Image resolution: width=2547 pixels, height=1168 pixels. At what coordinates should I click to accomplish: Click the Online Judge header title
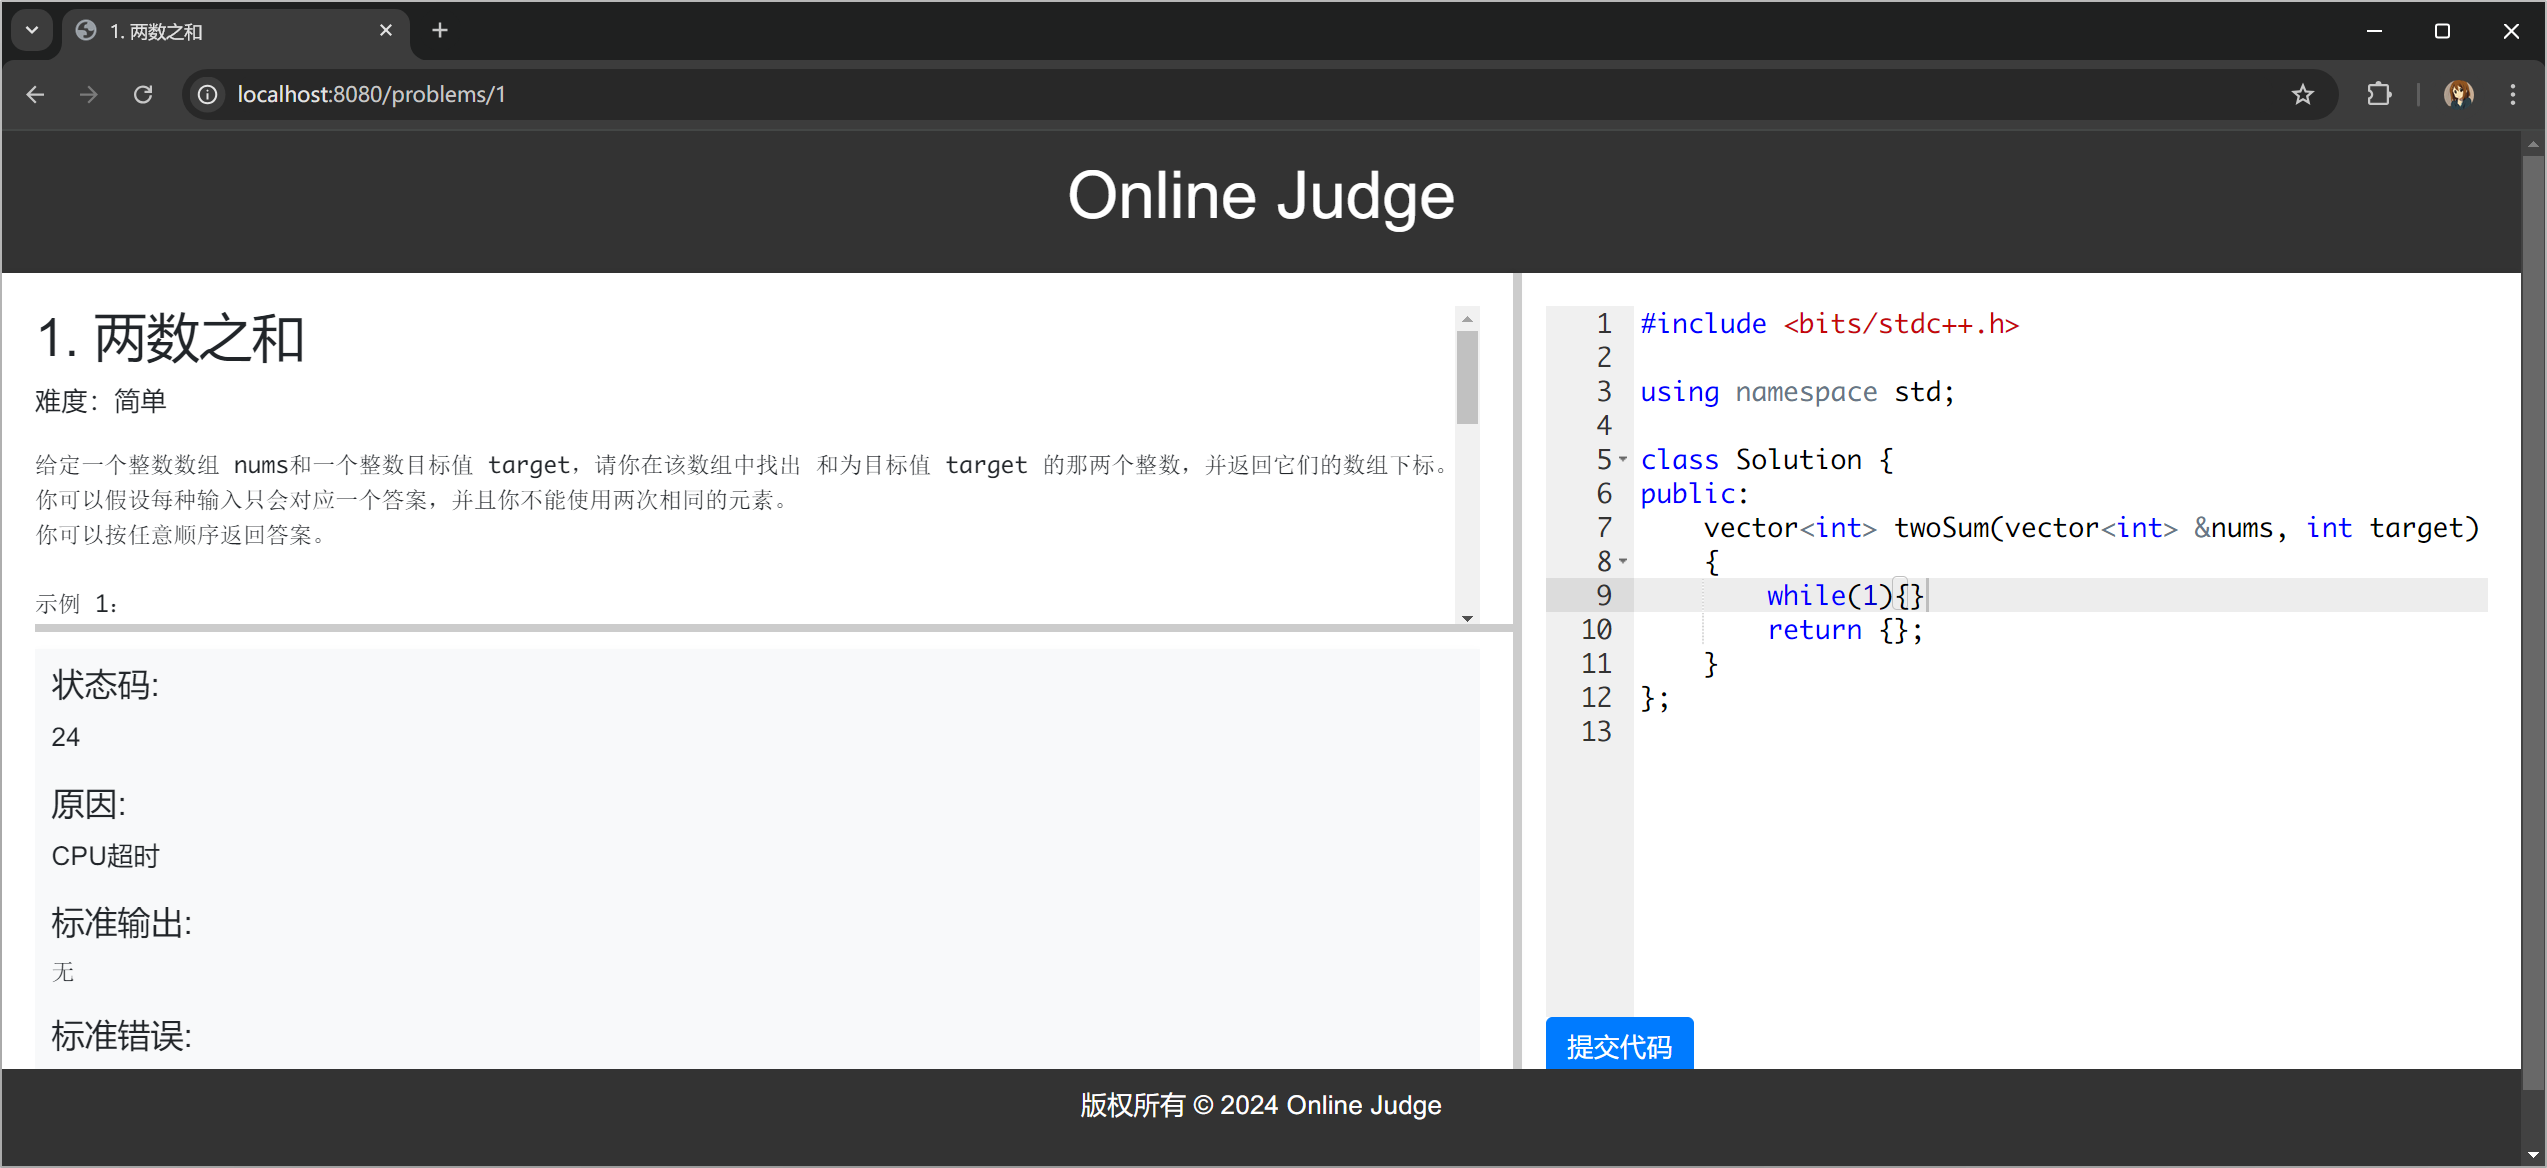coord(1260,196)
